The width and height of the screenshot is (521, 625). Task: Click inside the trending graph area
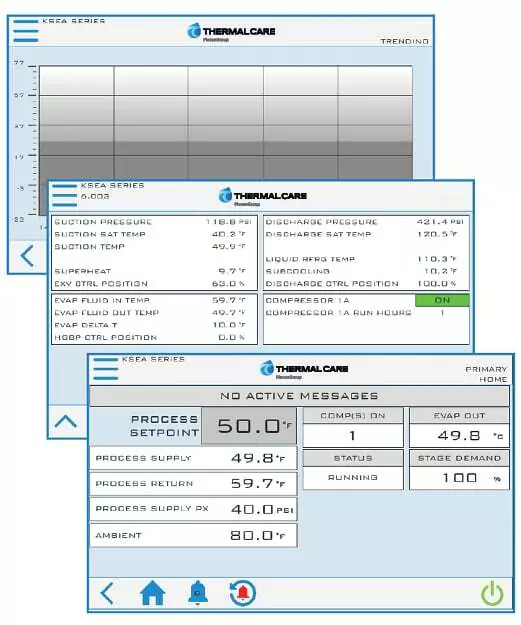[x=226, y=122]
